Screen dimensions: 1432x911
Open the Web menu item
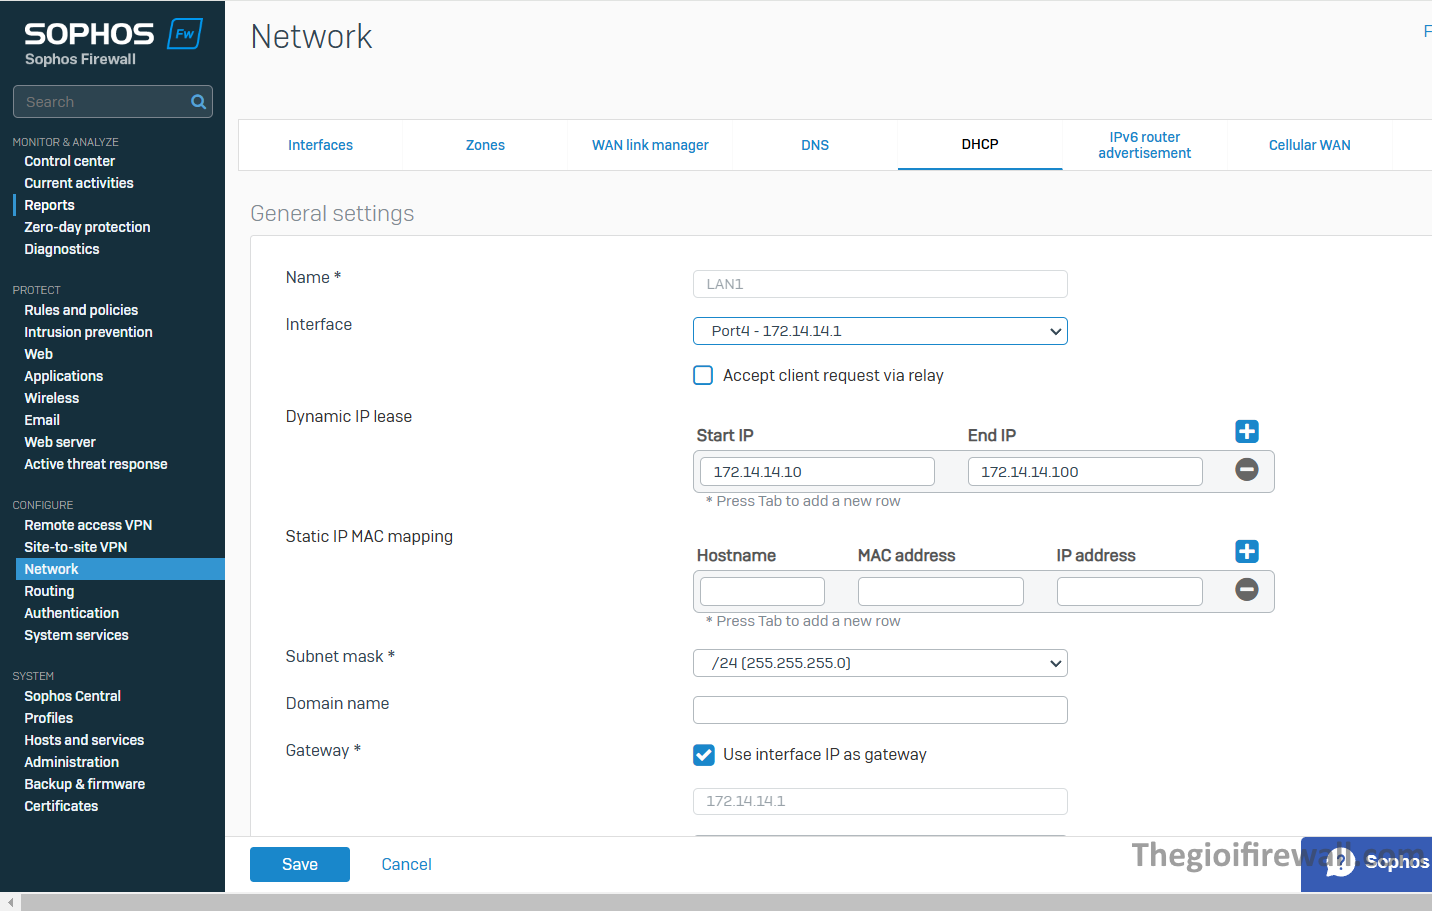(x=38, y=354)
